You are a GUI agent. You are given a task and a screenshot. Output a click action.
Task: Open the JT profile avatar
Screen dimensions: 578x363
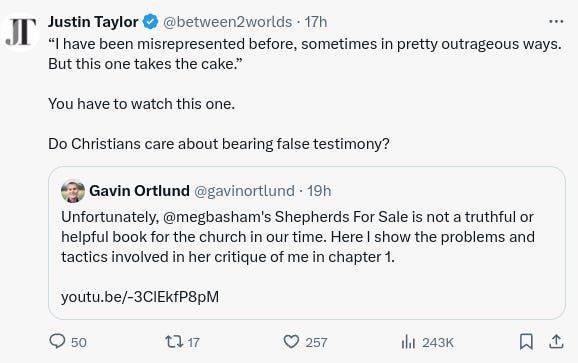click(20, 32)
